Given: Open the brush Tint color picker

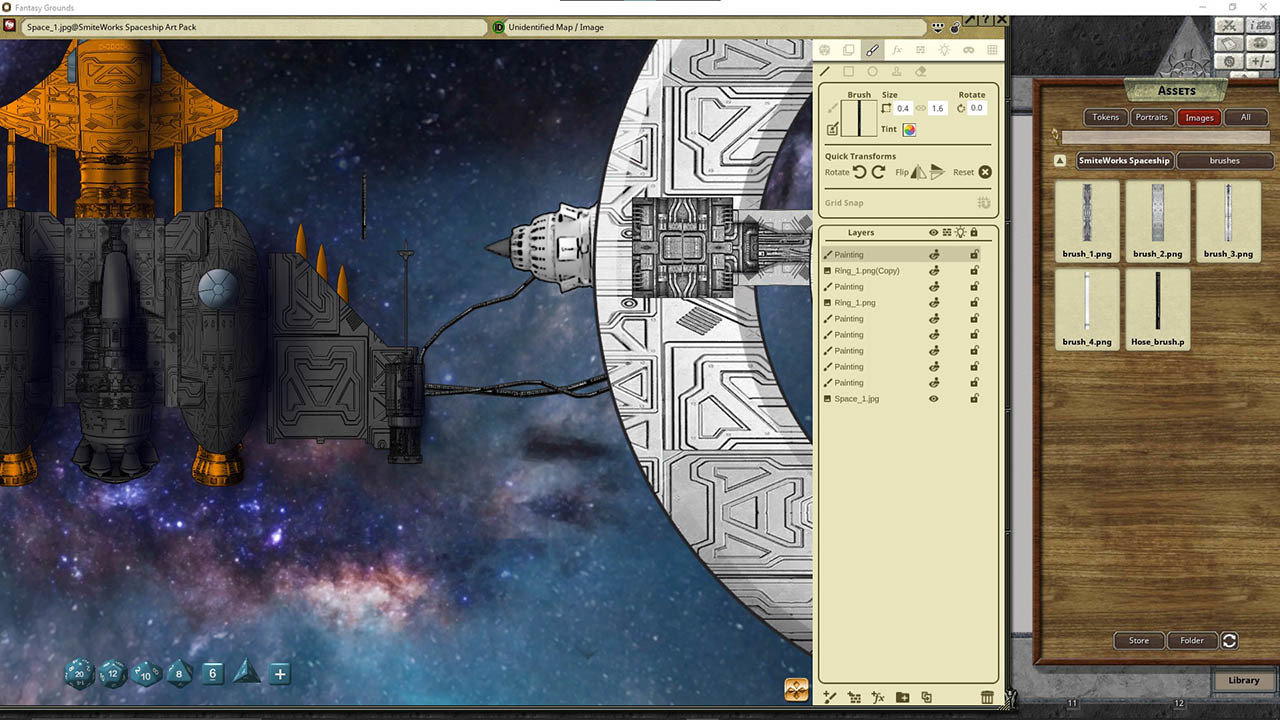Looking at the screenshot, I should [x=909, y=130].
